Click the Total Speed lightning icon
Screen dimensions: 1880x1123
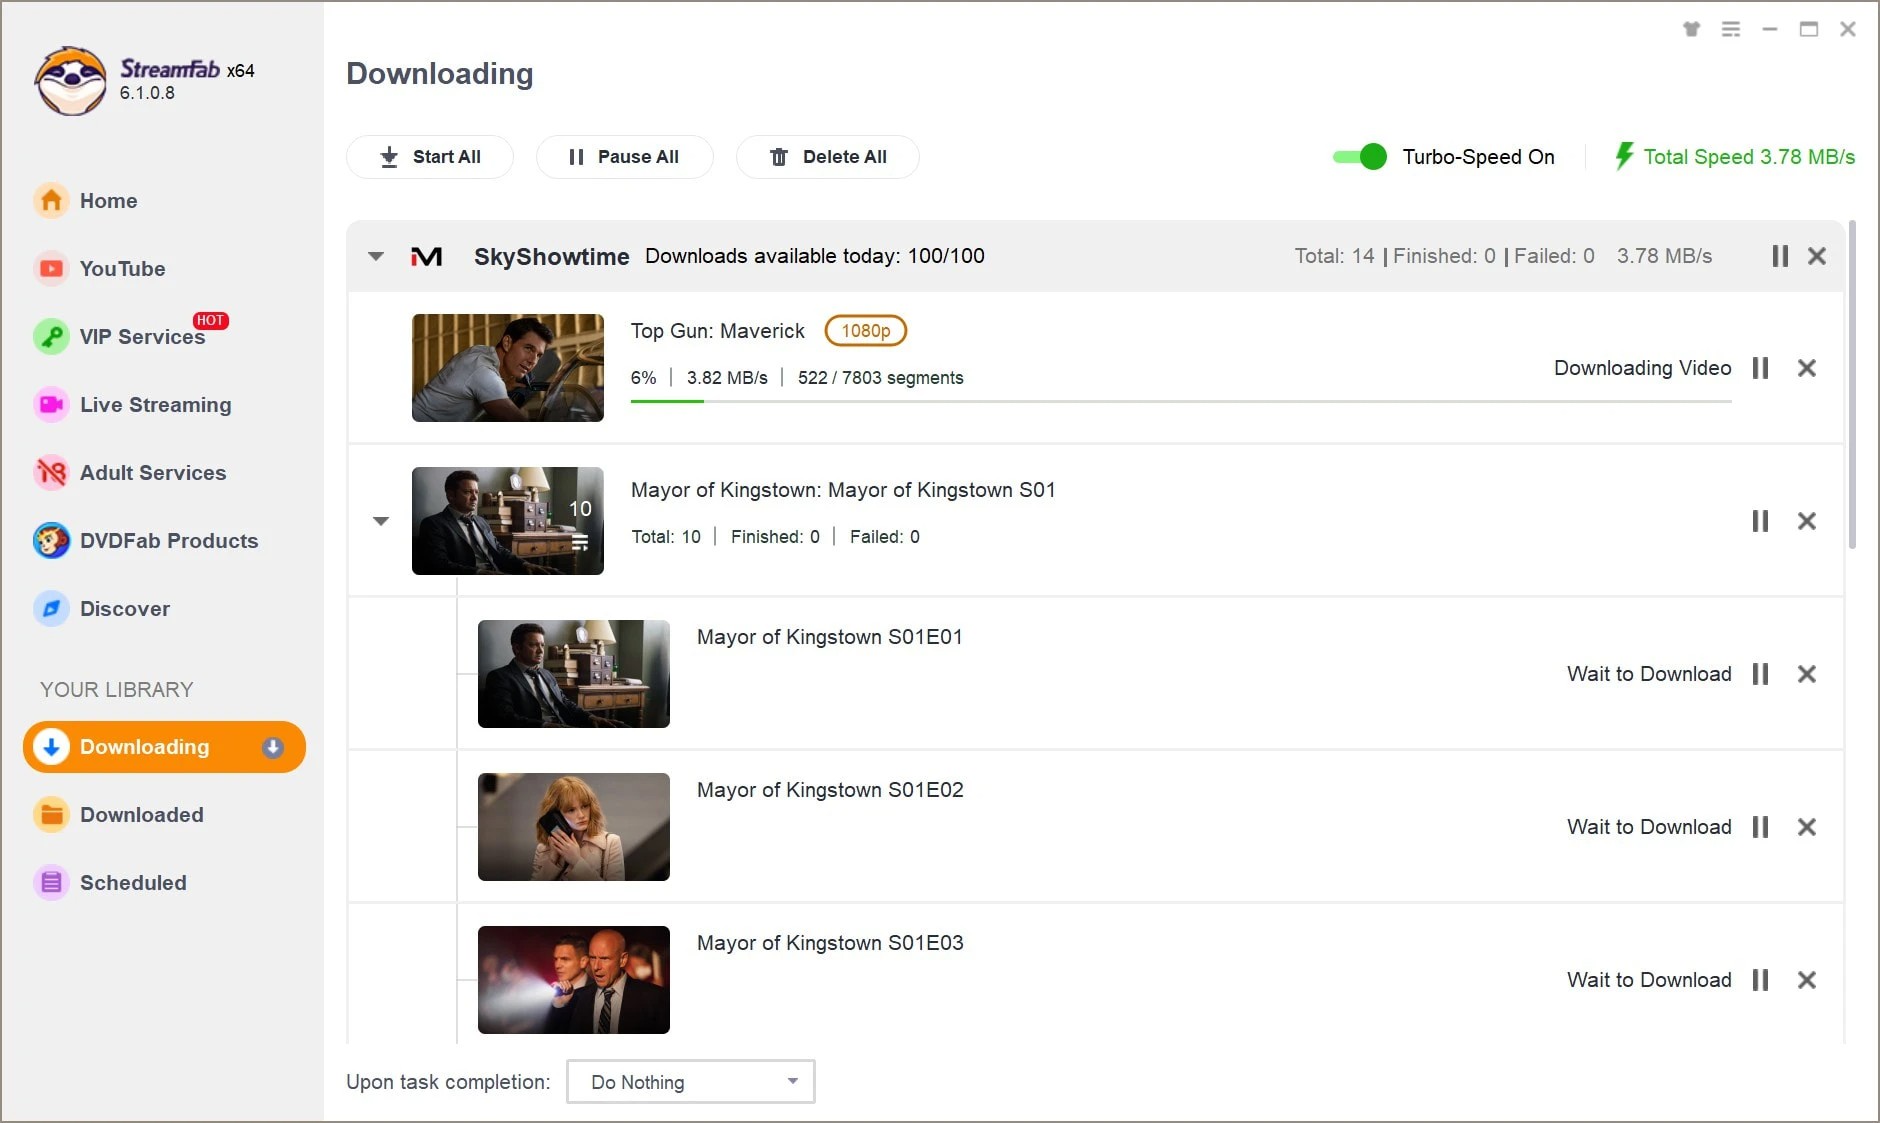tap(1624, 156)
